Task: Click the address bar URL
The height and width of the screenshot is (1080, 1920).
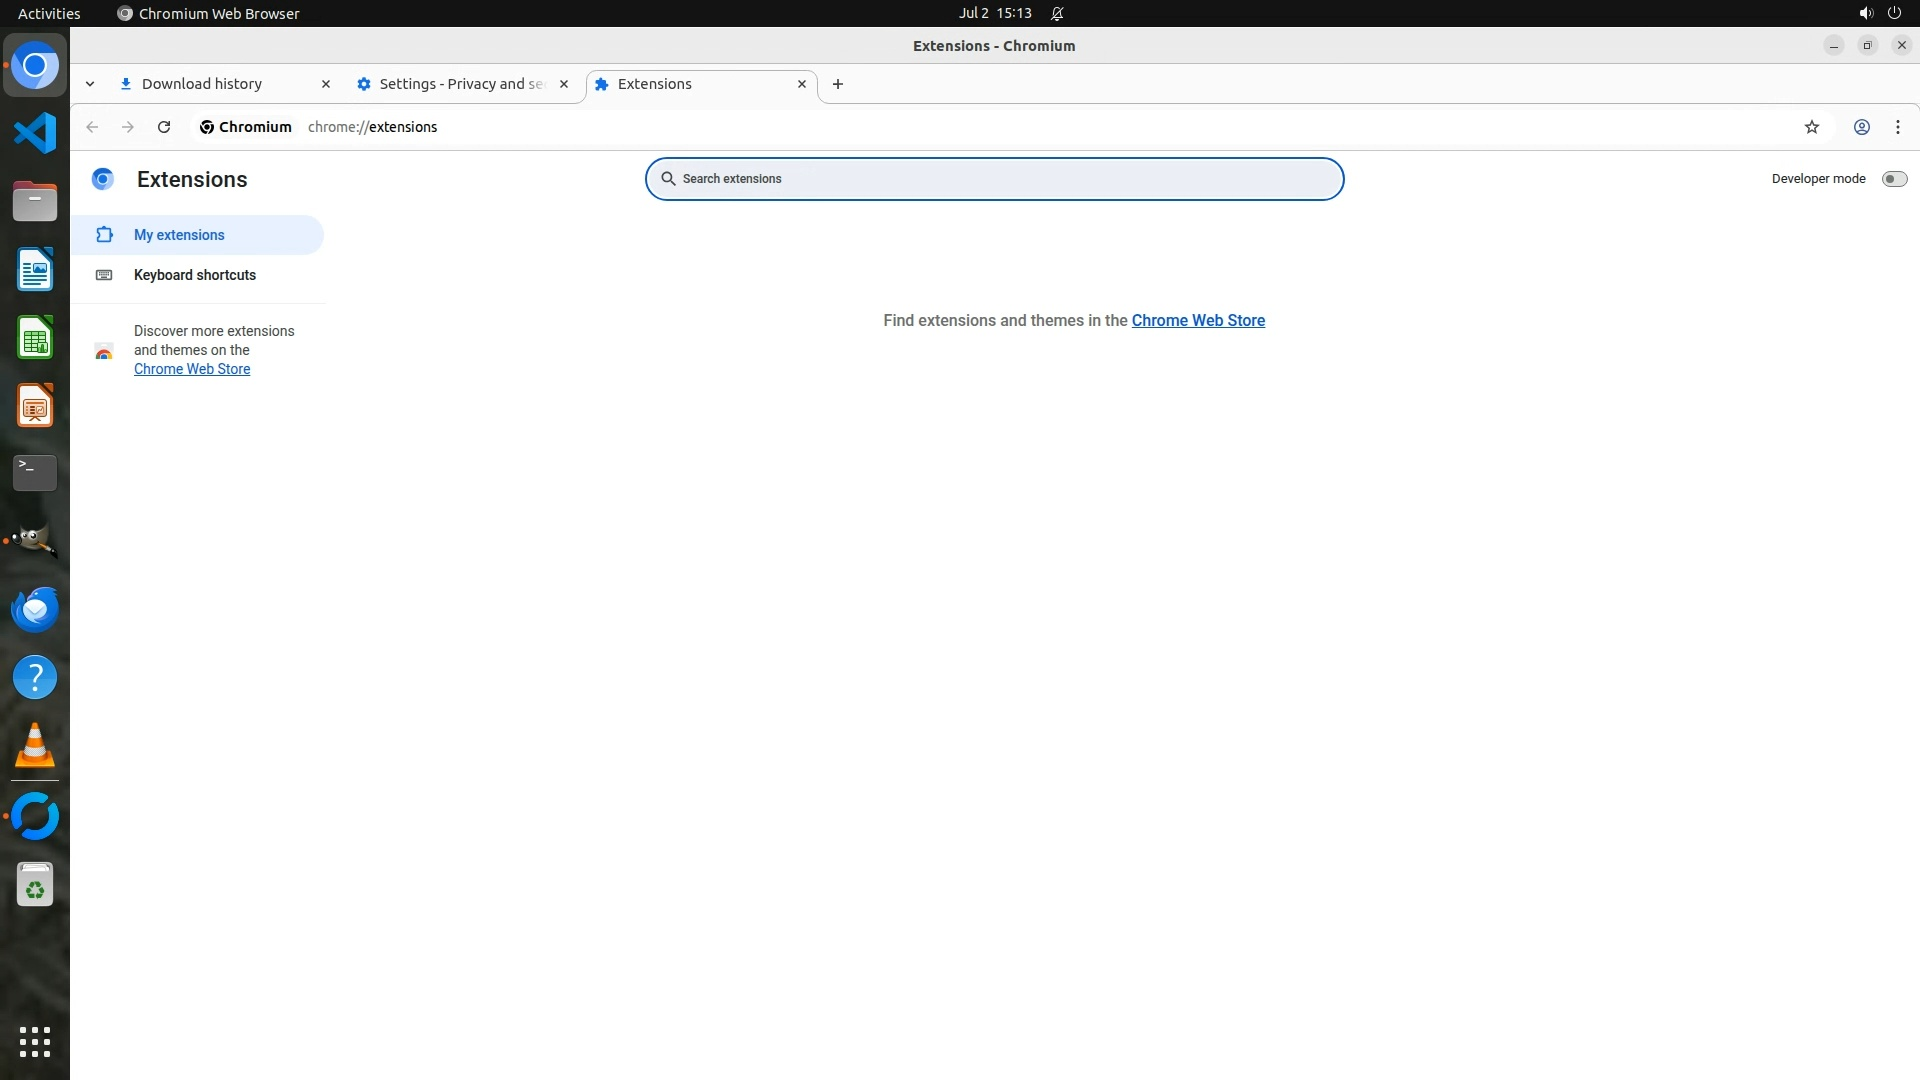Action: pyautogui.click(x=373, y=127)
